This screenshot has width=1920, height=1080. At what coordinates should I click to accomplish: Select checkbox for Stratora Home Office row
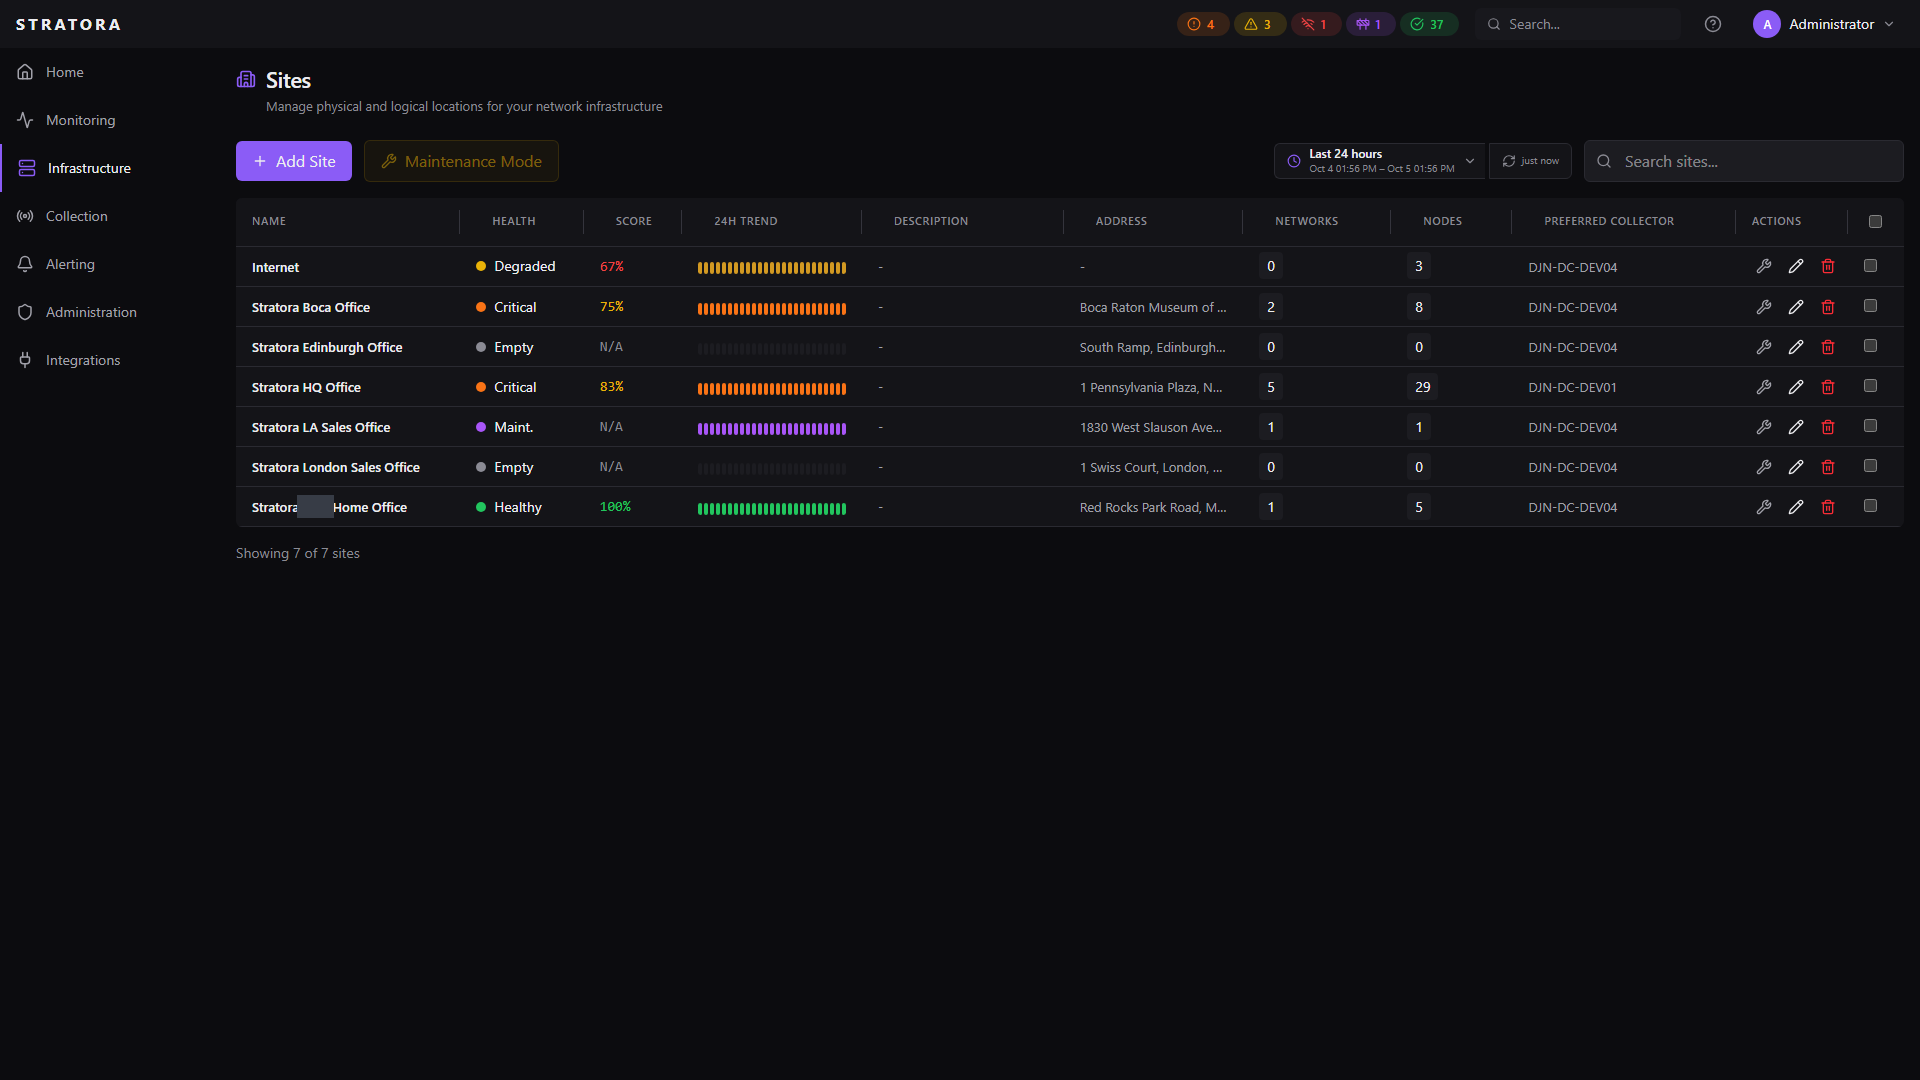(x=1870, y=506)
